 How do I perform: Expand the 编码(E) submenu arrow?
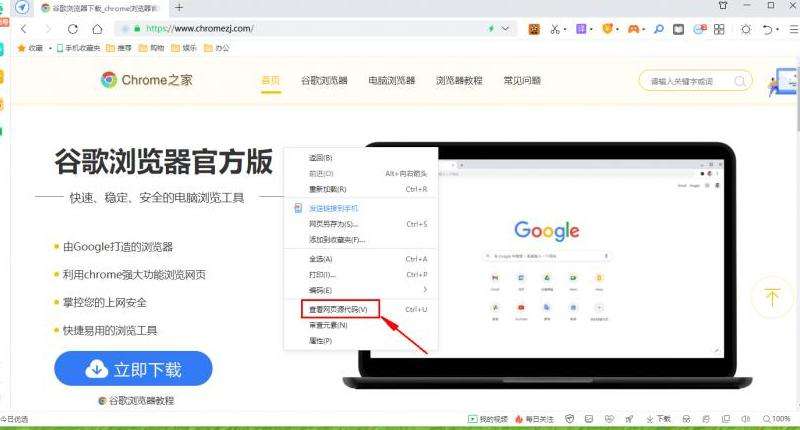425,290
